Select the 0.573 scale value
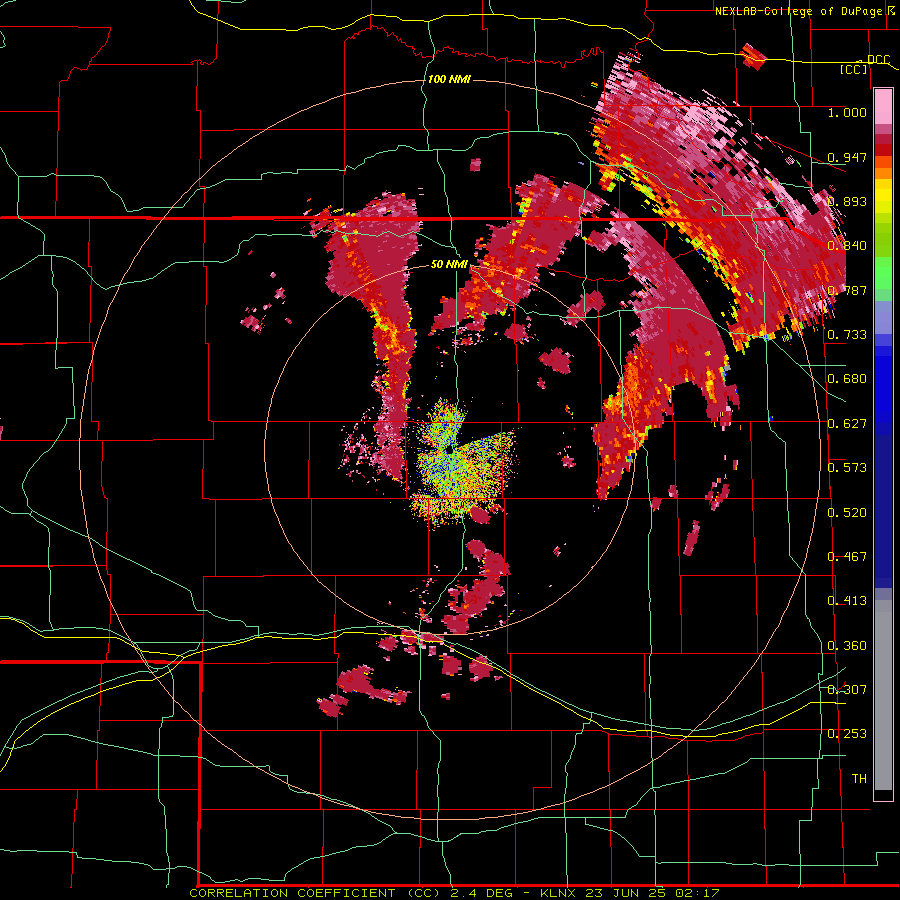This screenshot has height=900, width=900. pyautogui.click(x=847, y=468)
